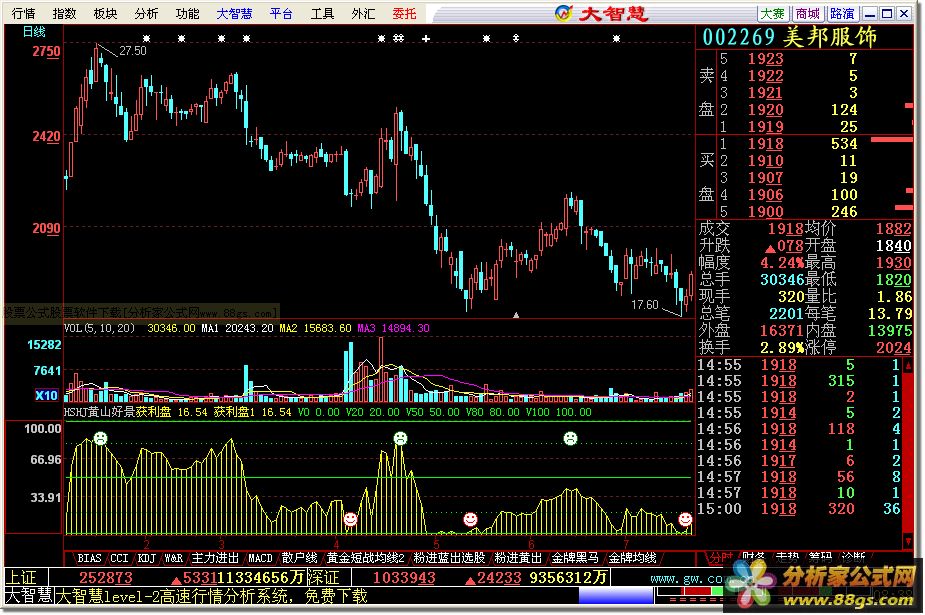Click the 换手 turnover value 2.89%
This screenshot has width=925, height=615.
coord(782,348)
